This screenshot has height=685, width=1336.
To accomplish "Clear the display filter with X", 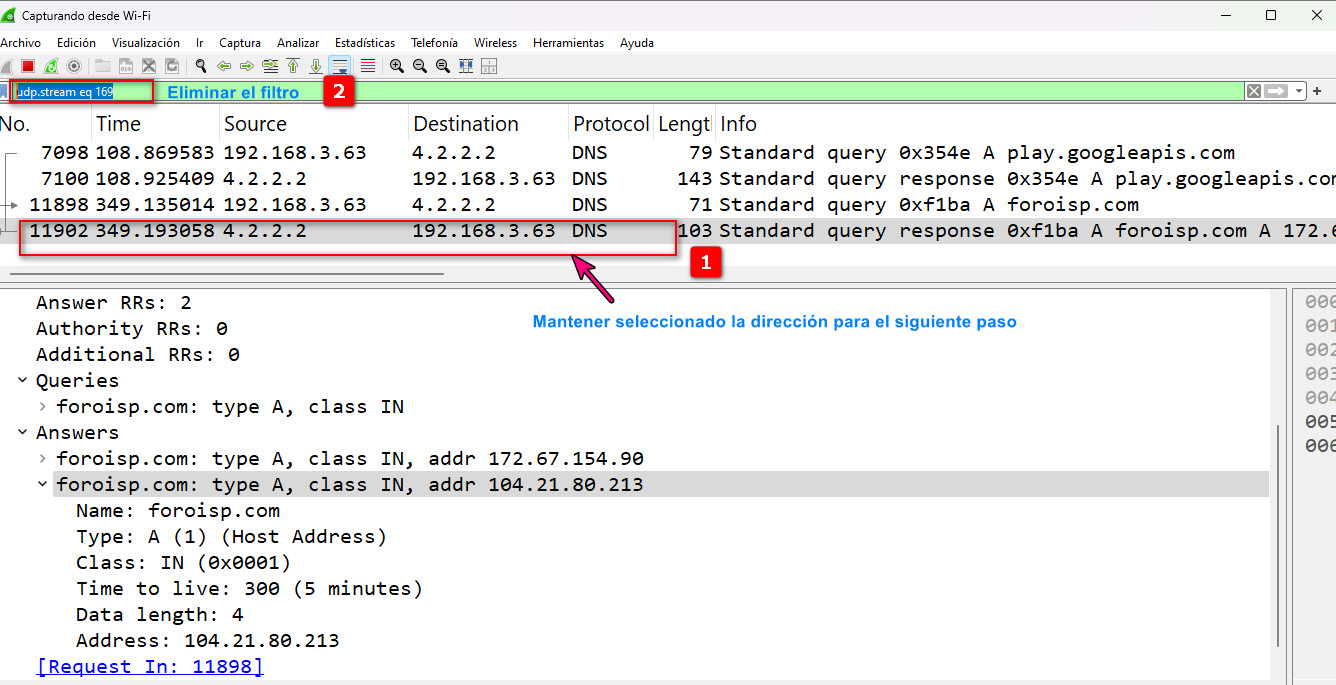I will 1253,91.
